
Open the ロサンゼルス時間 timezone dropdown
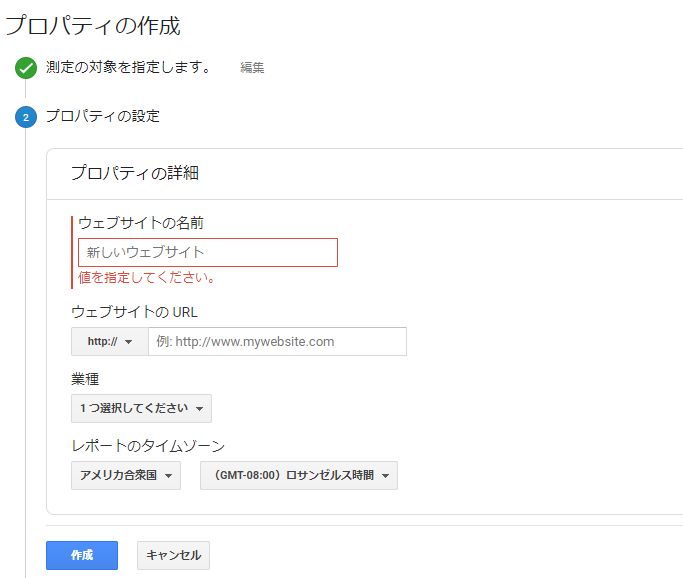coord(299,475)
